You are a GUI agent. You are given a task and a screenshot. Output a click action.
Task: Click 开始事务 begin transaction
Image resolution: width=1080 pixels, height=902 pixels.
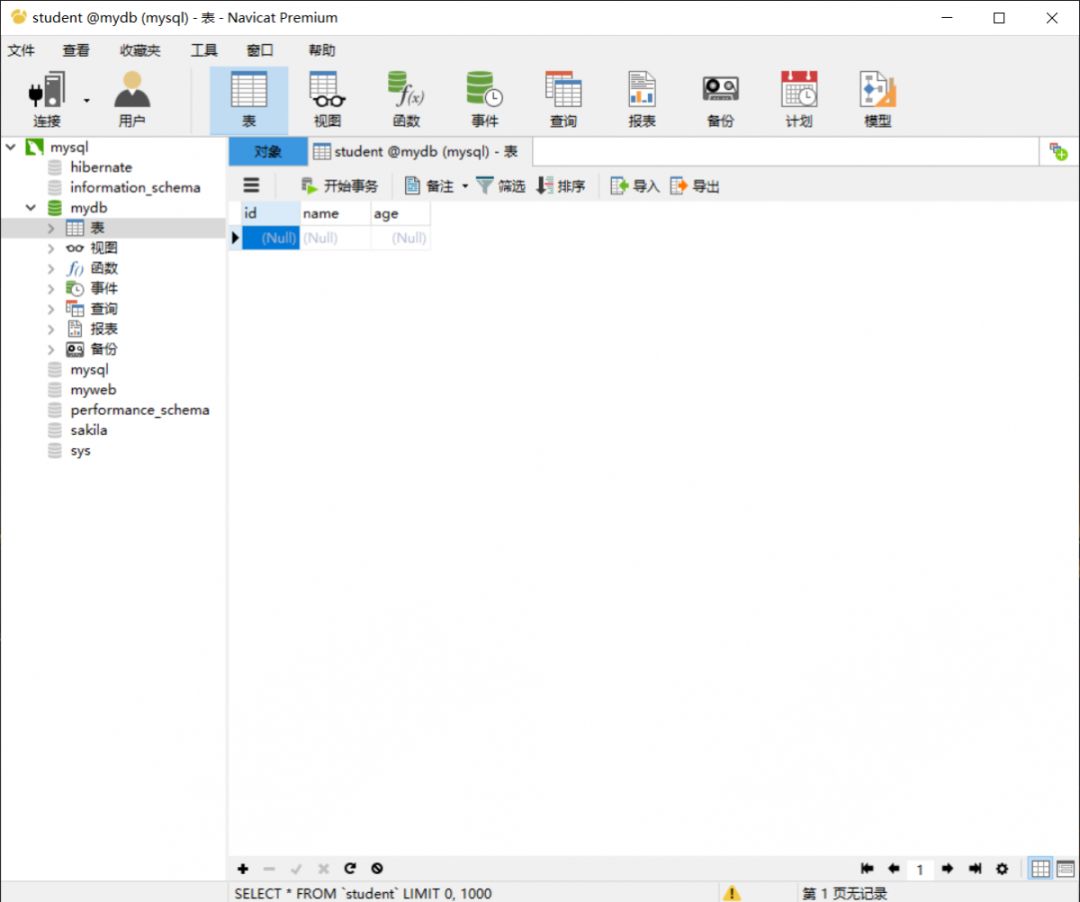[x=340, y=186]
